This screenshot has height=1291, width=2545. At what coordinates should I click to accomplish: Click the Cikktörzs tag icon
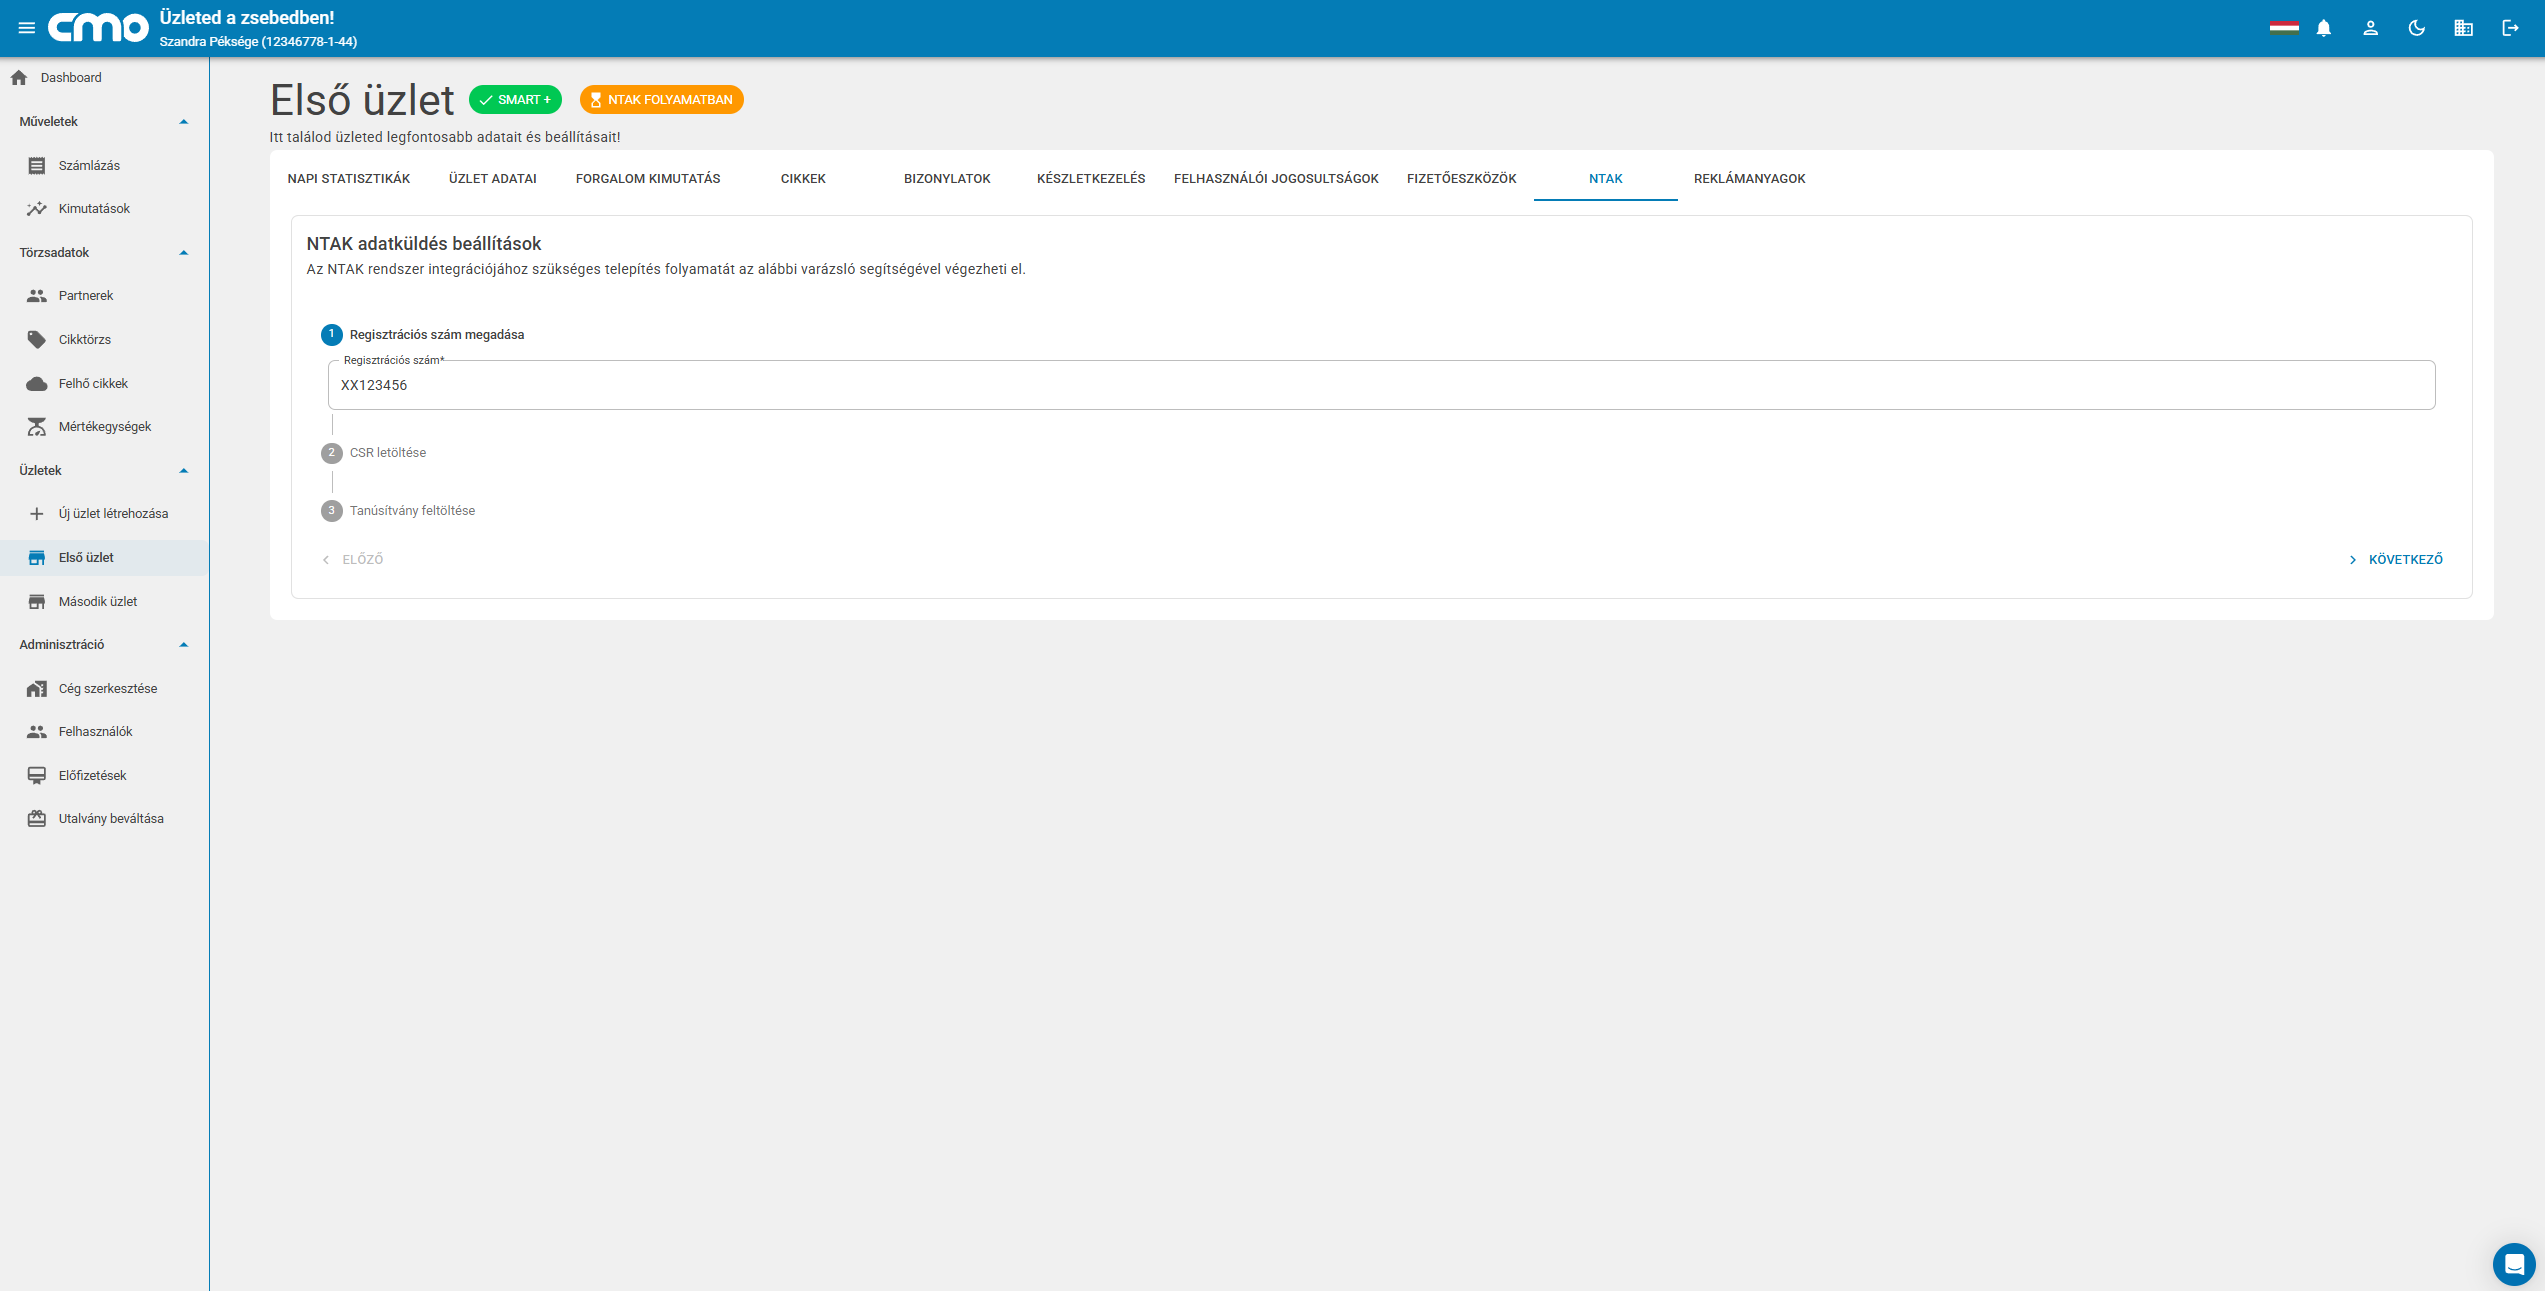[37, 340]
